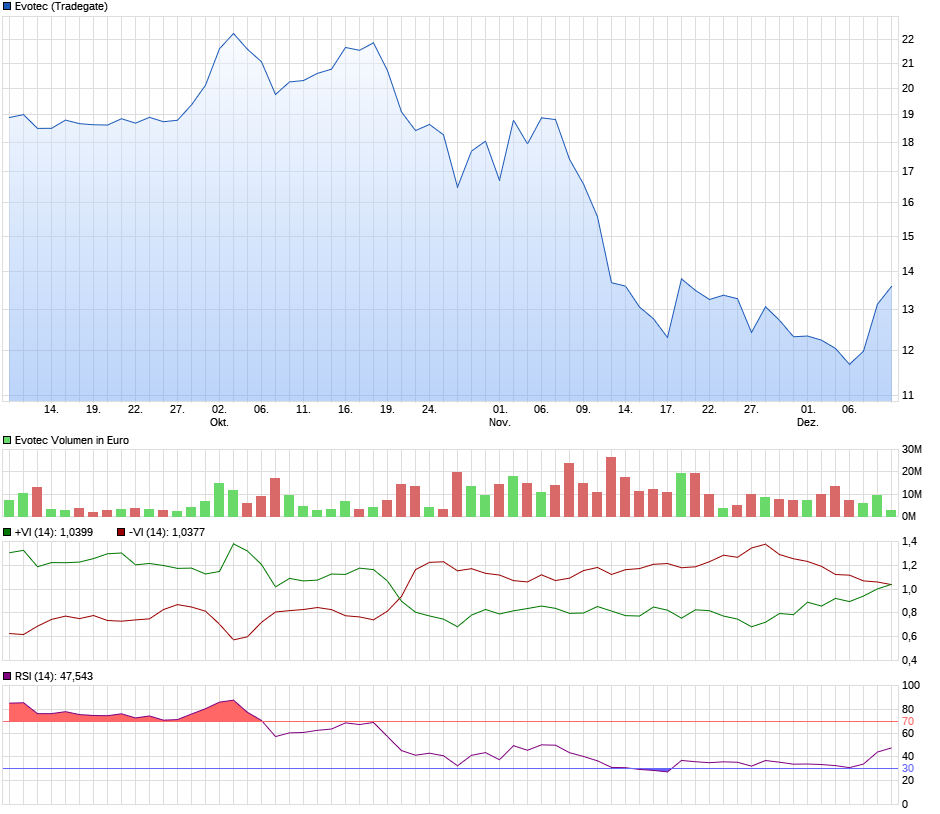Viewport: 940px width, 814px height.
Task: Select the 'Evotec (Tradegate)' chart title
Action: tap(61, 7)
